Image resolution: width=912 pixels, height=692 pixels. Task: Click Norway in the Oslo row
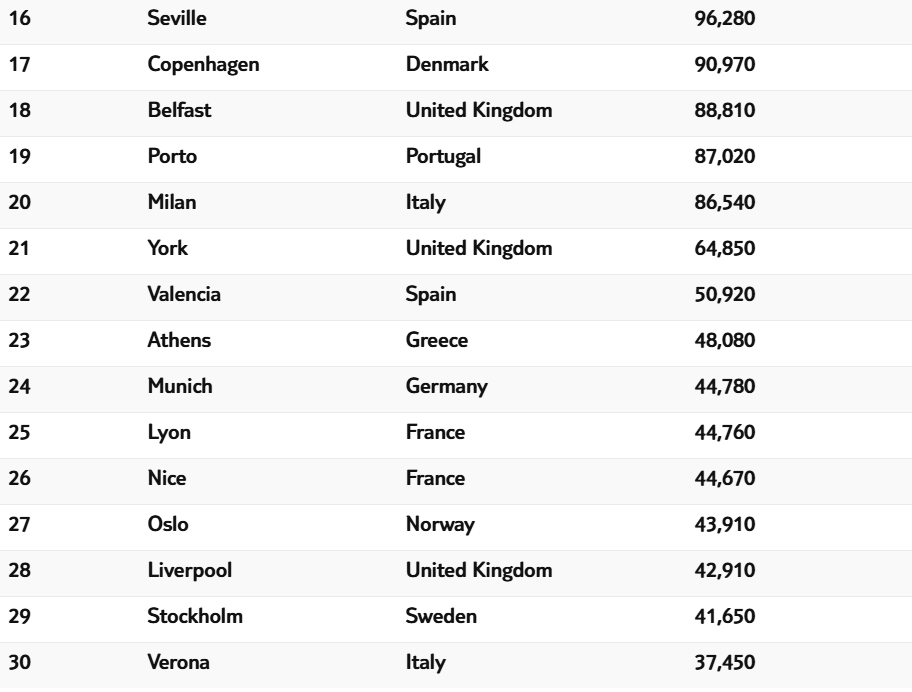pyautogui.click(x=440, y=525)
